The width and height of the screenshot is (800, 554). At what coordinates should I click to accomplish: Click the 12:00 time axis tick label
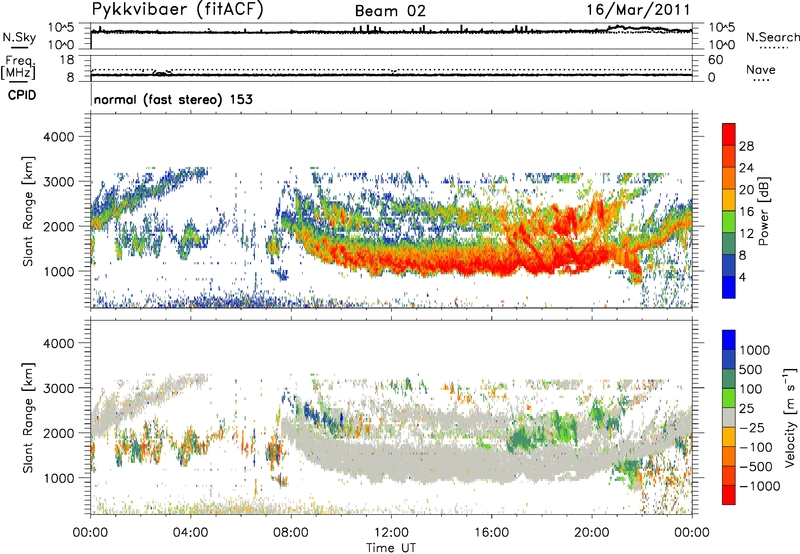391,533
